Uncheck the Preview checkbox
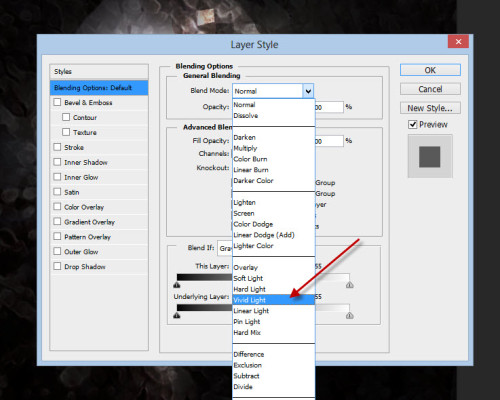Viewport: 500px width, 400px height. (x=412, y=124)
